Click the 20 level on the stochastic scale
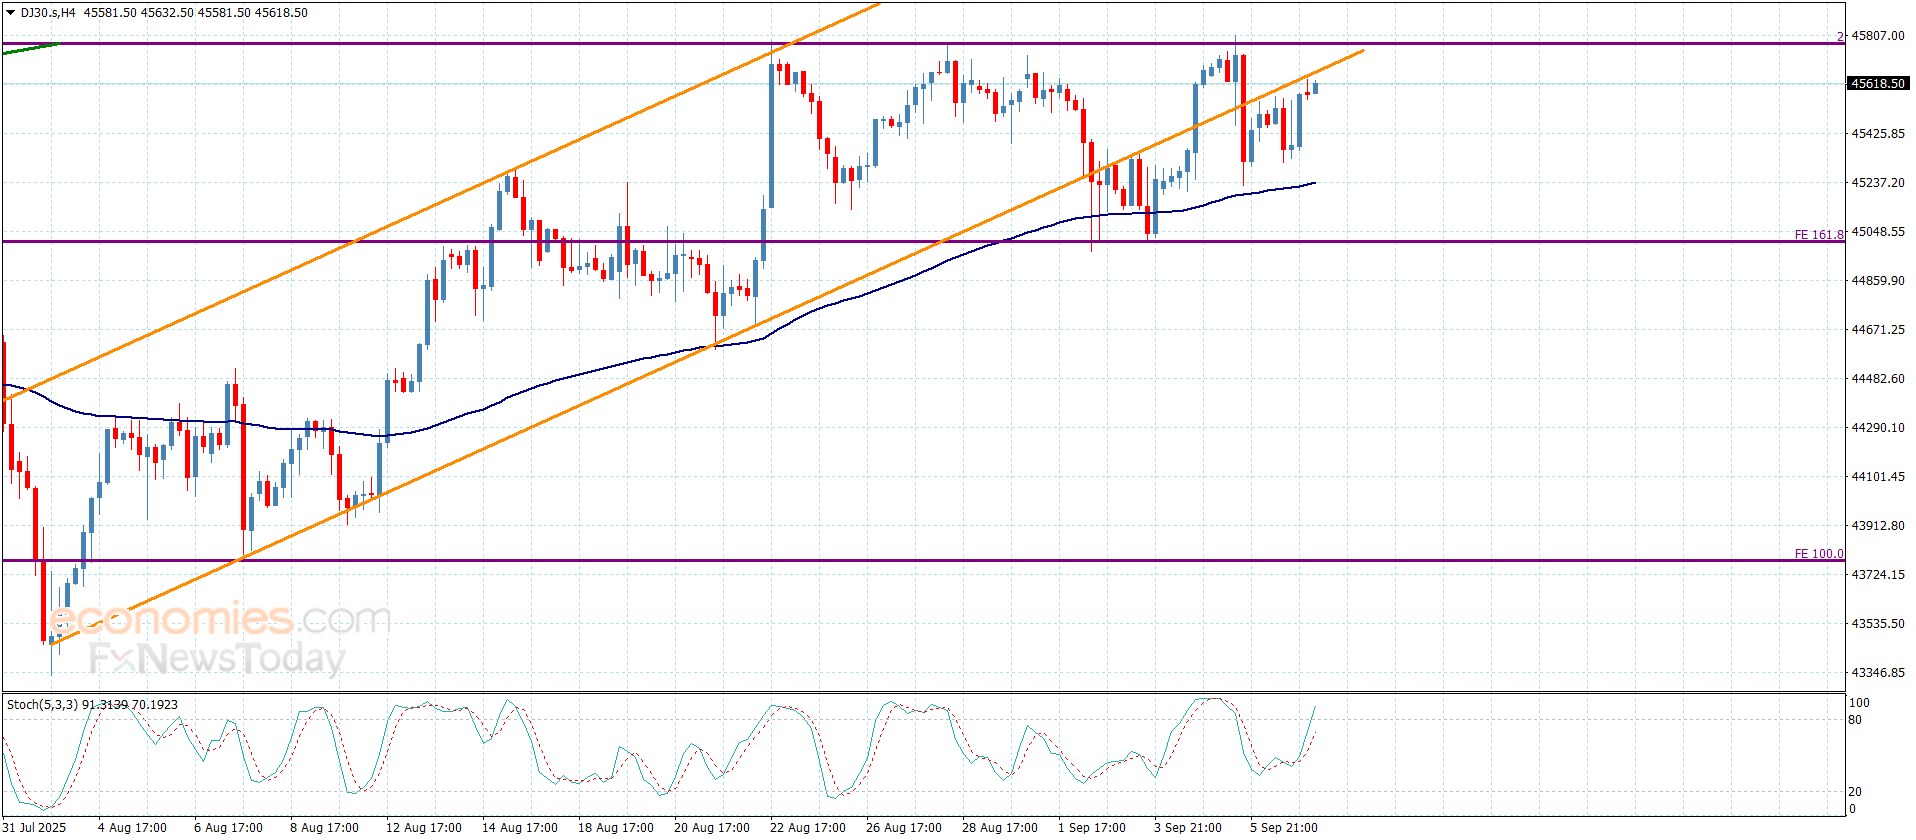This screenshot has width=1916, height=840. click(x=1855, y=792)
